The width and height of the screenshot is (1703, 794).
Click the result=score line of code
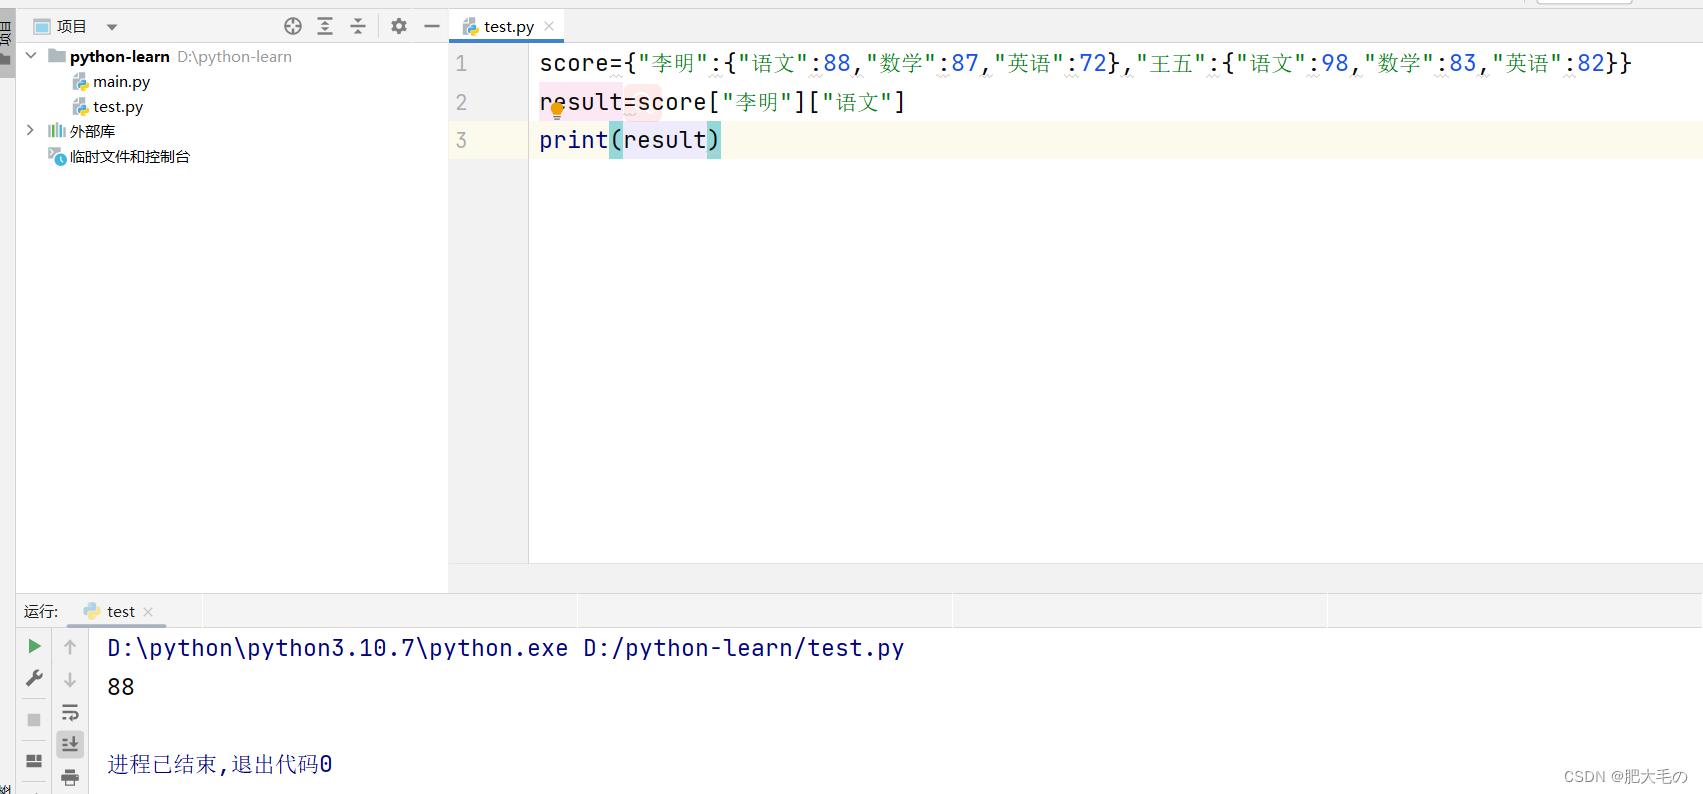click(722, 102)
